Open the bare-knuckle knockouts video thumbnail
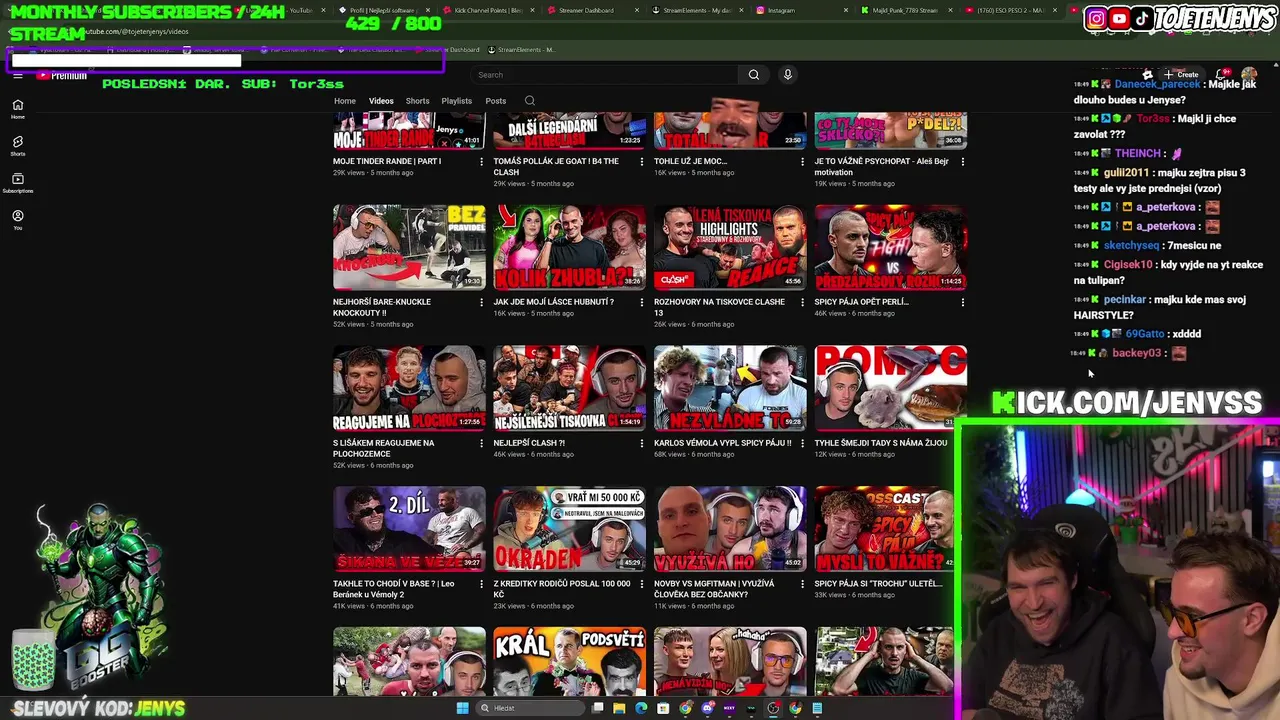The width and height of the screenshot is (1280, 720). pos(409,248)
